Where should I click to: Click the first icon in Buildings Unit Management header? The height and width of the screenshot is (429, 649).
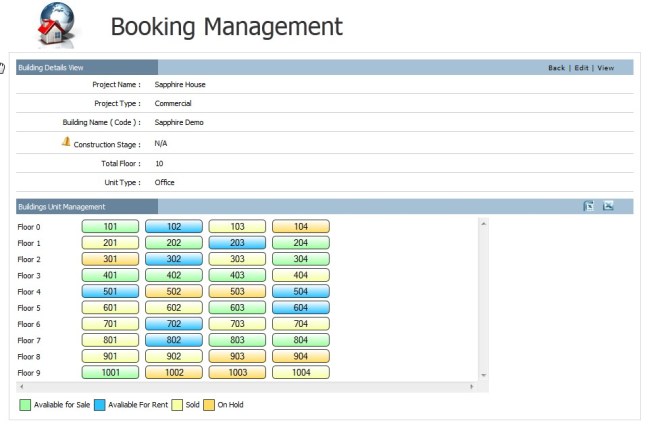point(589,206)
